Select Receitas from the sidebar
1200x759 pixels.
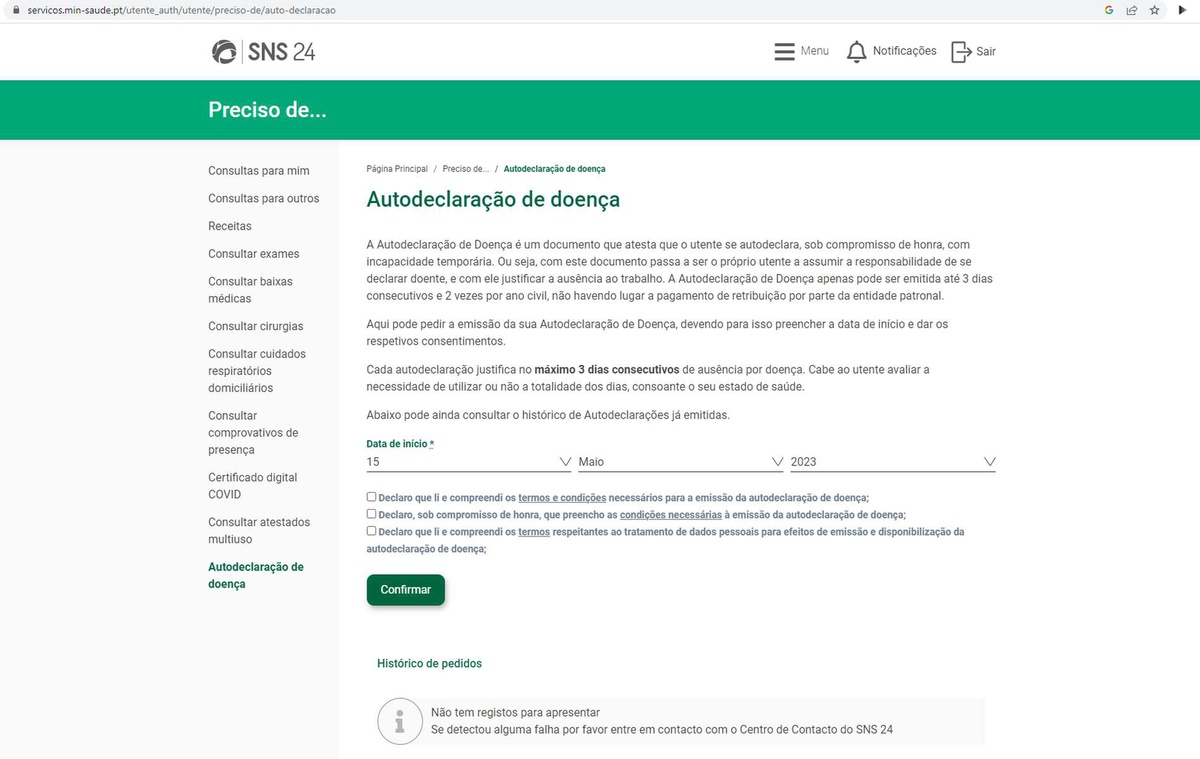click(230, 226)
